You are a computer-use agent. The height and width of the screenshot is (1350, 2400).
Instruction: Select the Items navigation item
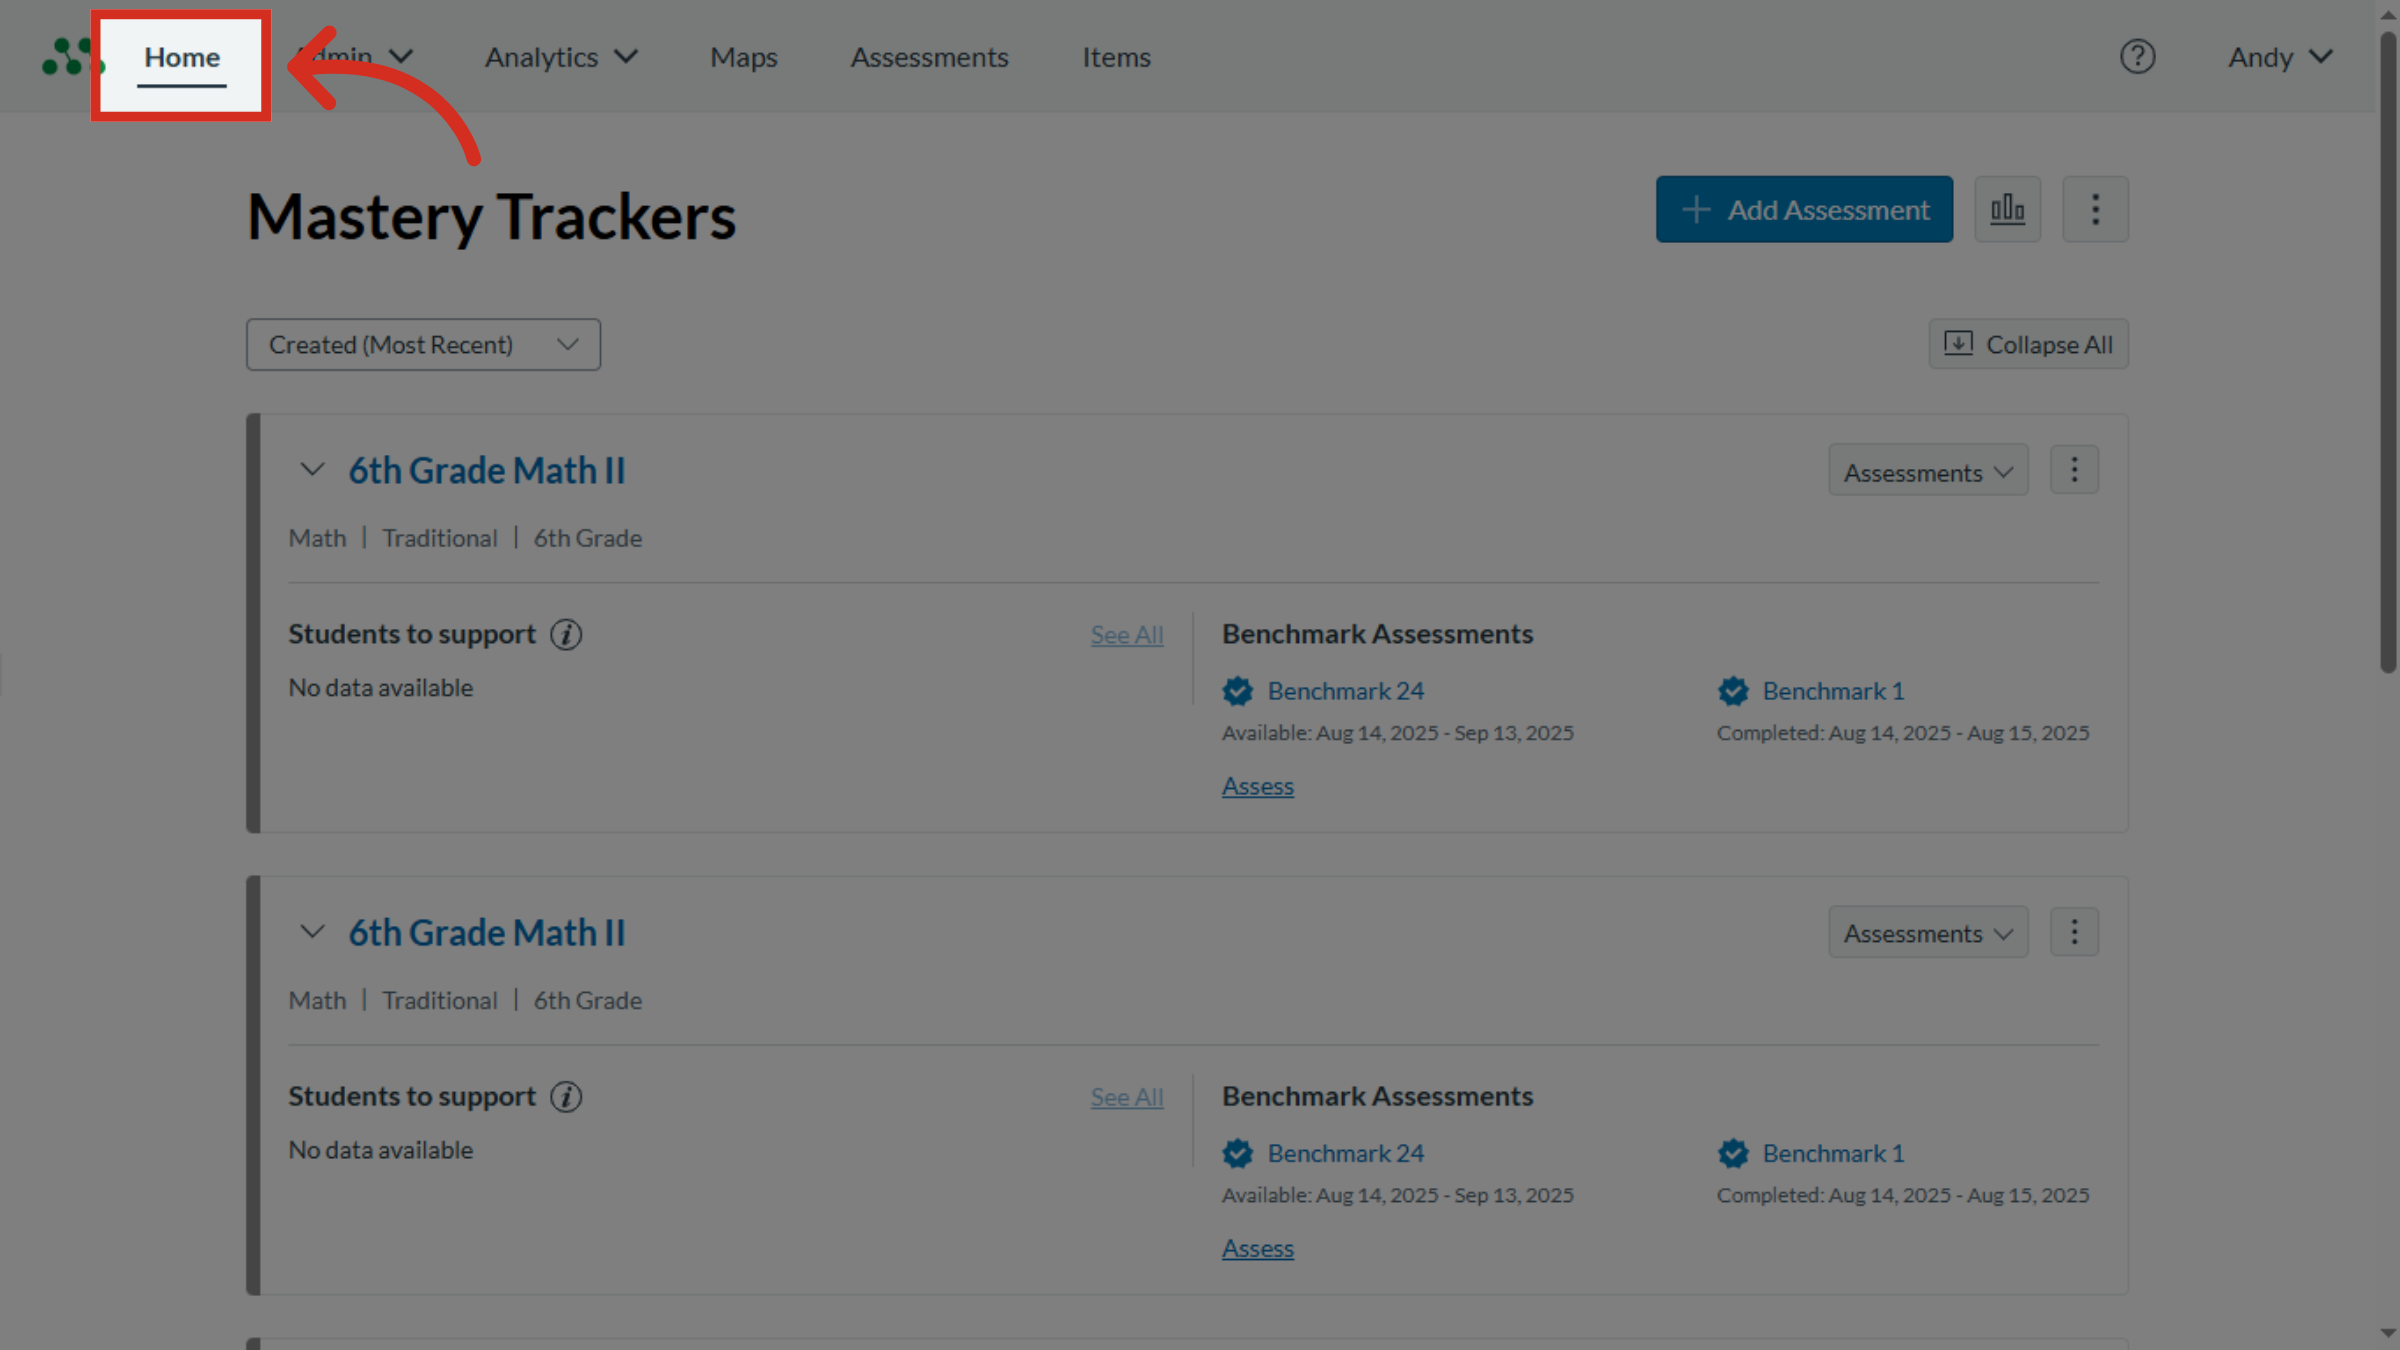coord(1116,57)
